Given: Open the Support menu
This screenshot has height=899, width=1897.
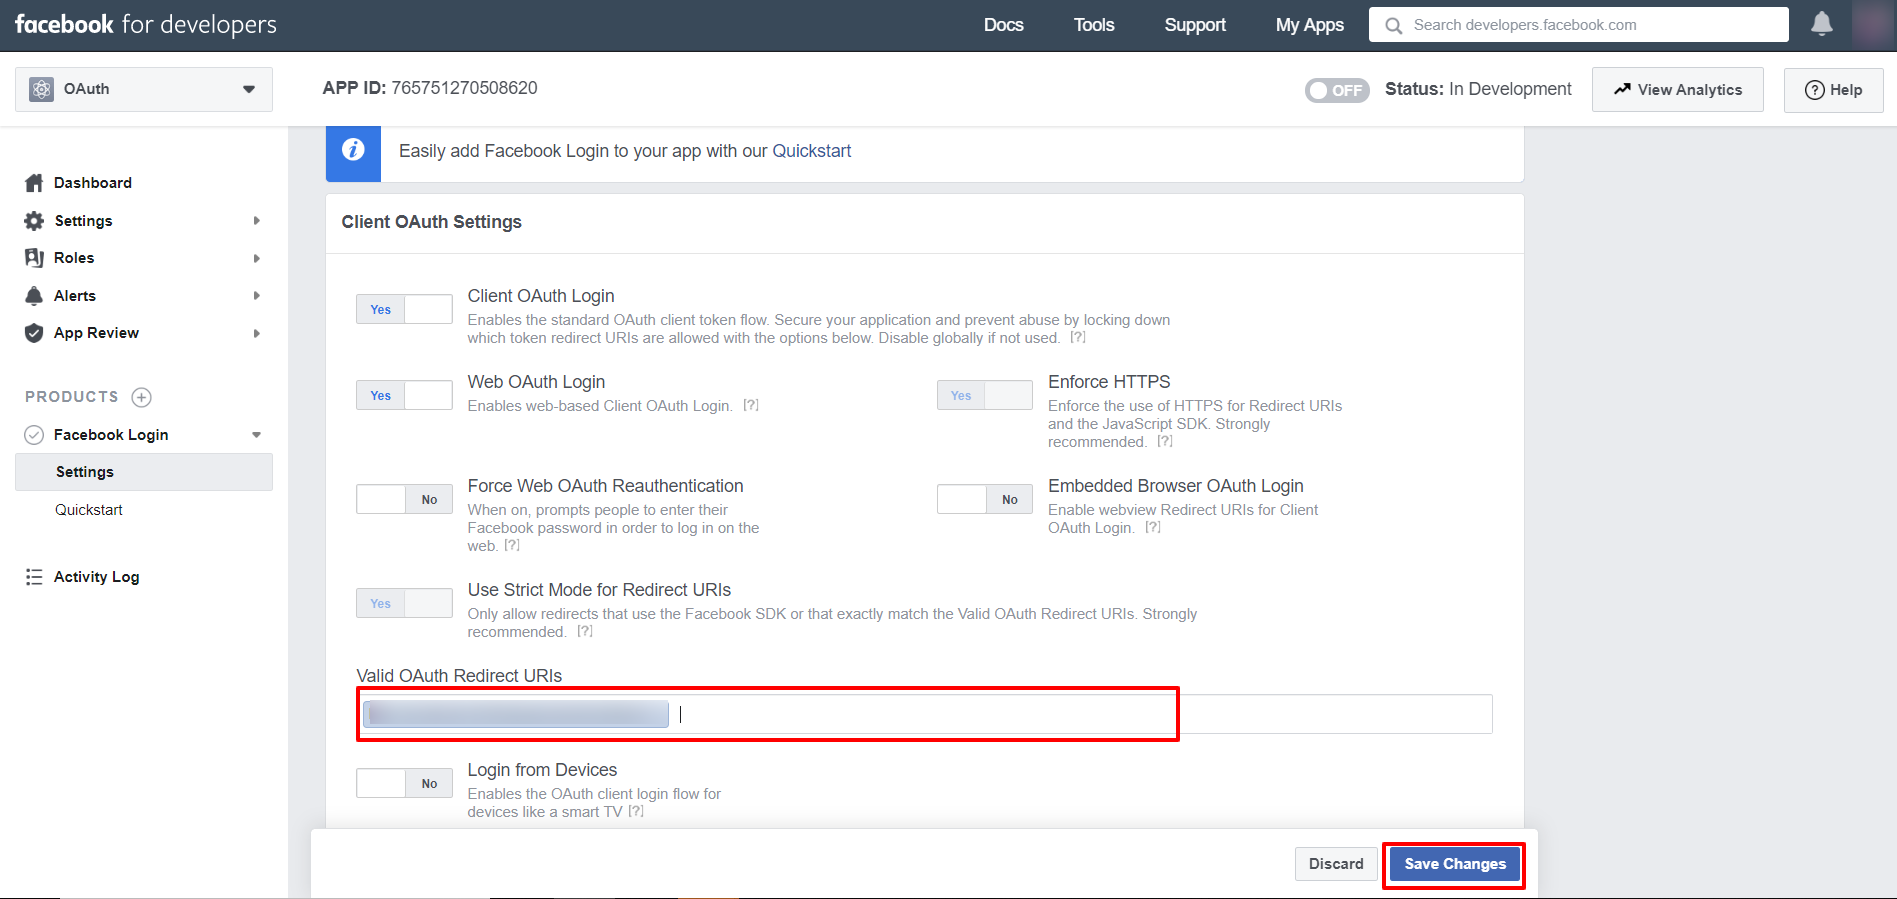Looking at the screenshot, I should click(1195, 25).
